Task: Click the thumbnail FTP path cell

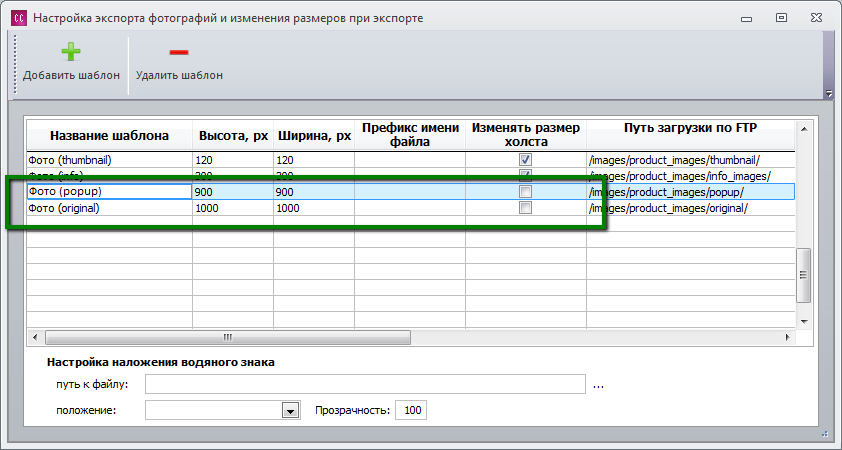Action: (691, 160)
